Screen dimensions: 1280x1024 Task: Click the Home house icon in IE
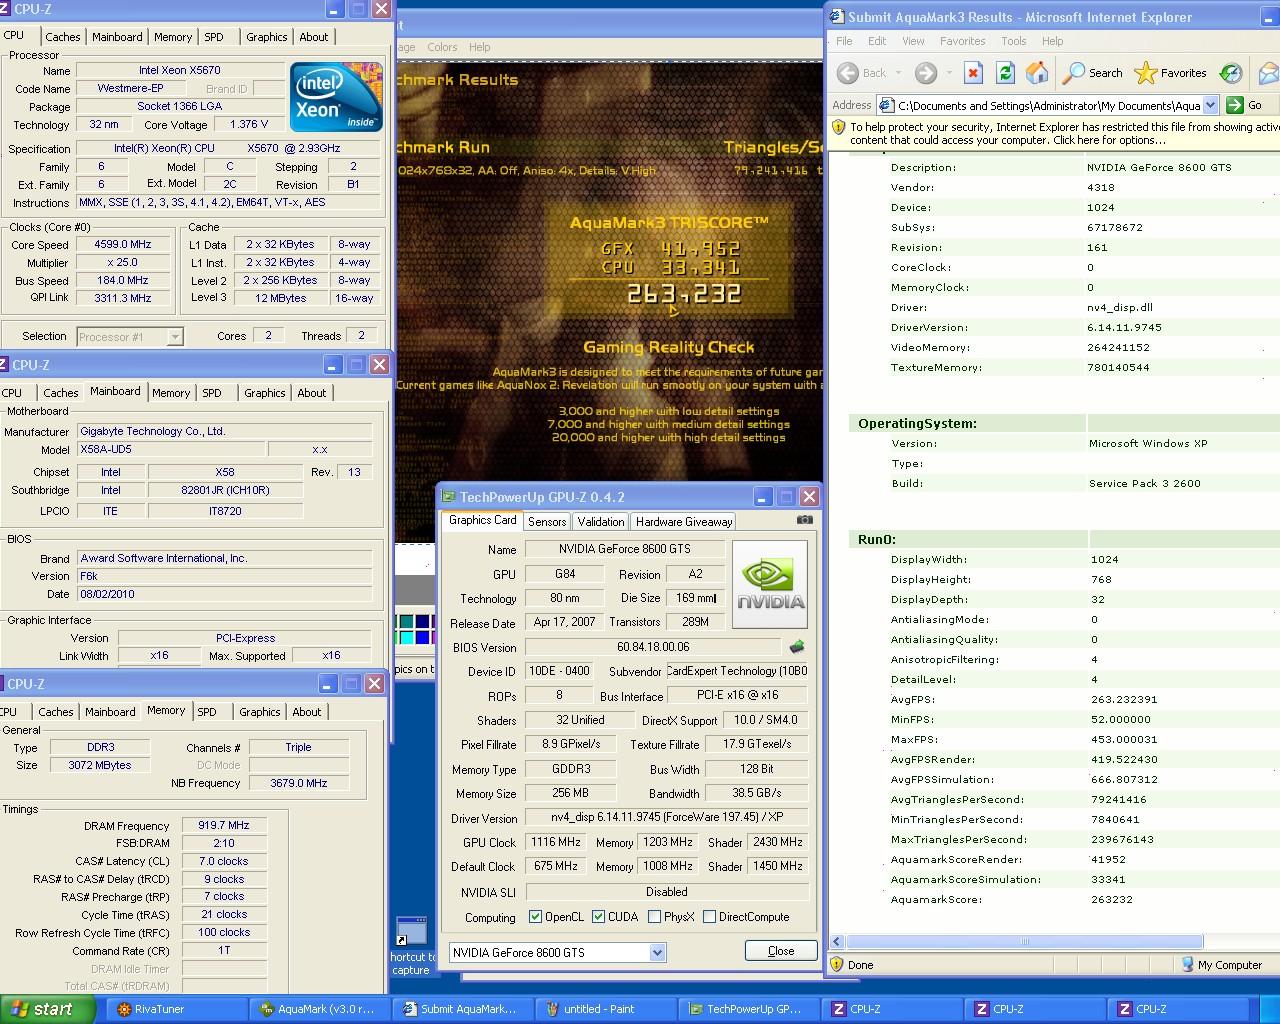tap(1038, 73)
